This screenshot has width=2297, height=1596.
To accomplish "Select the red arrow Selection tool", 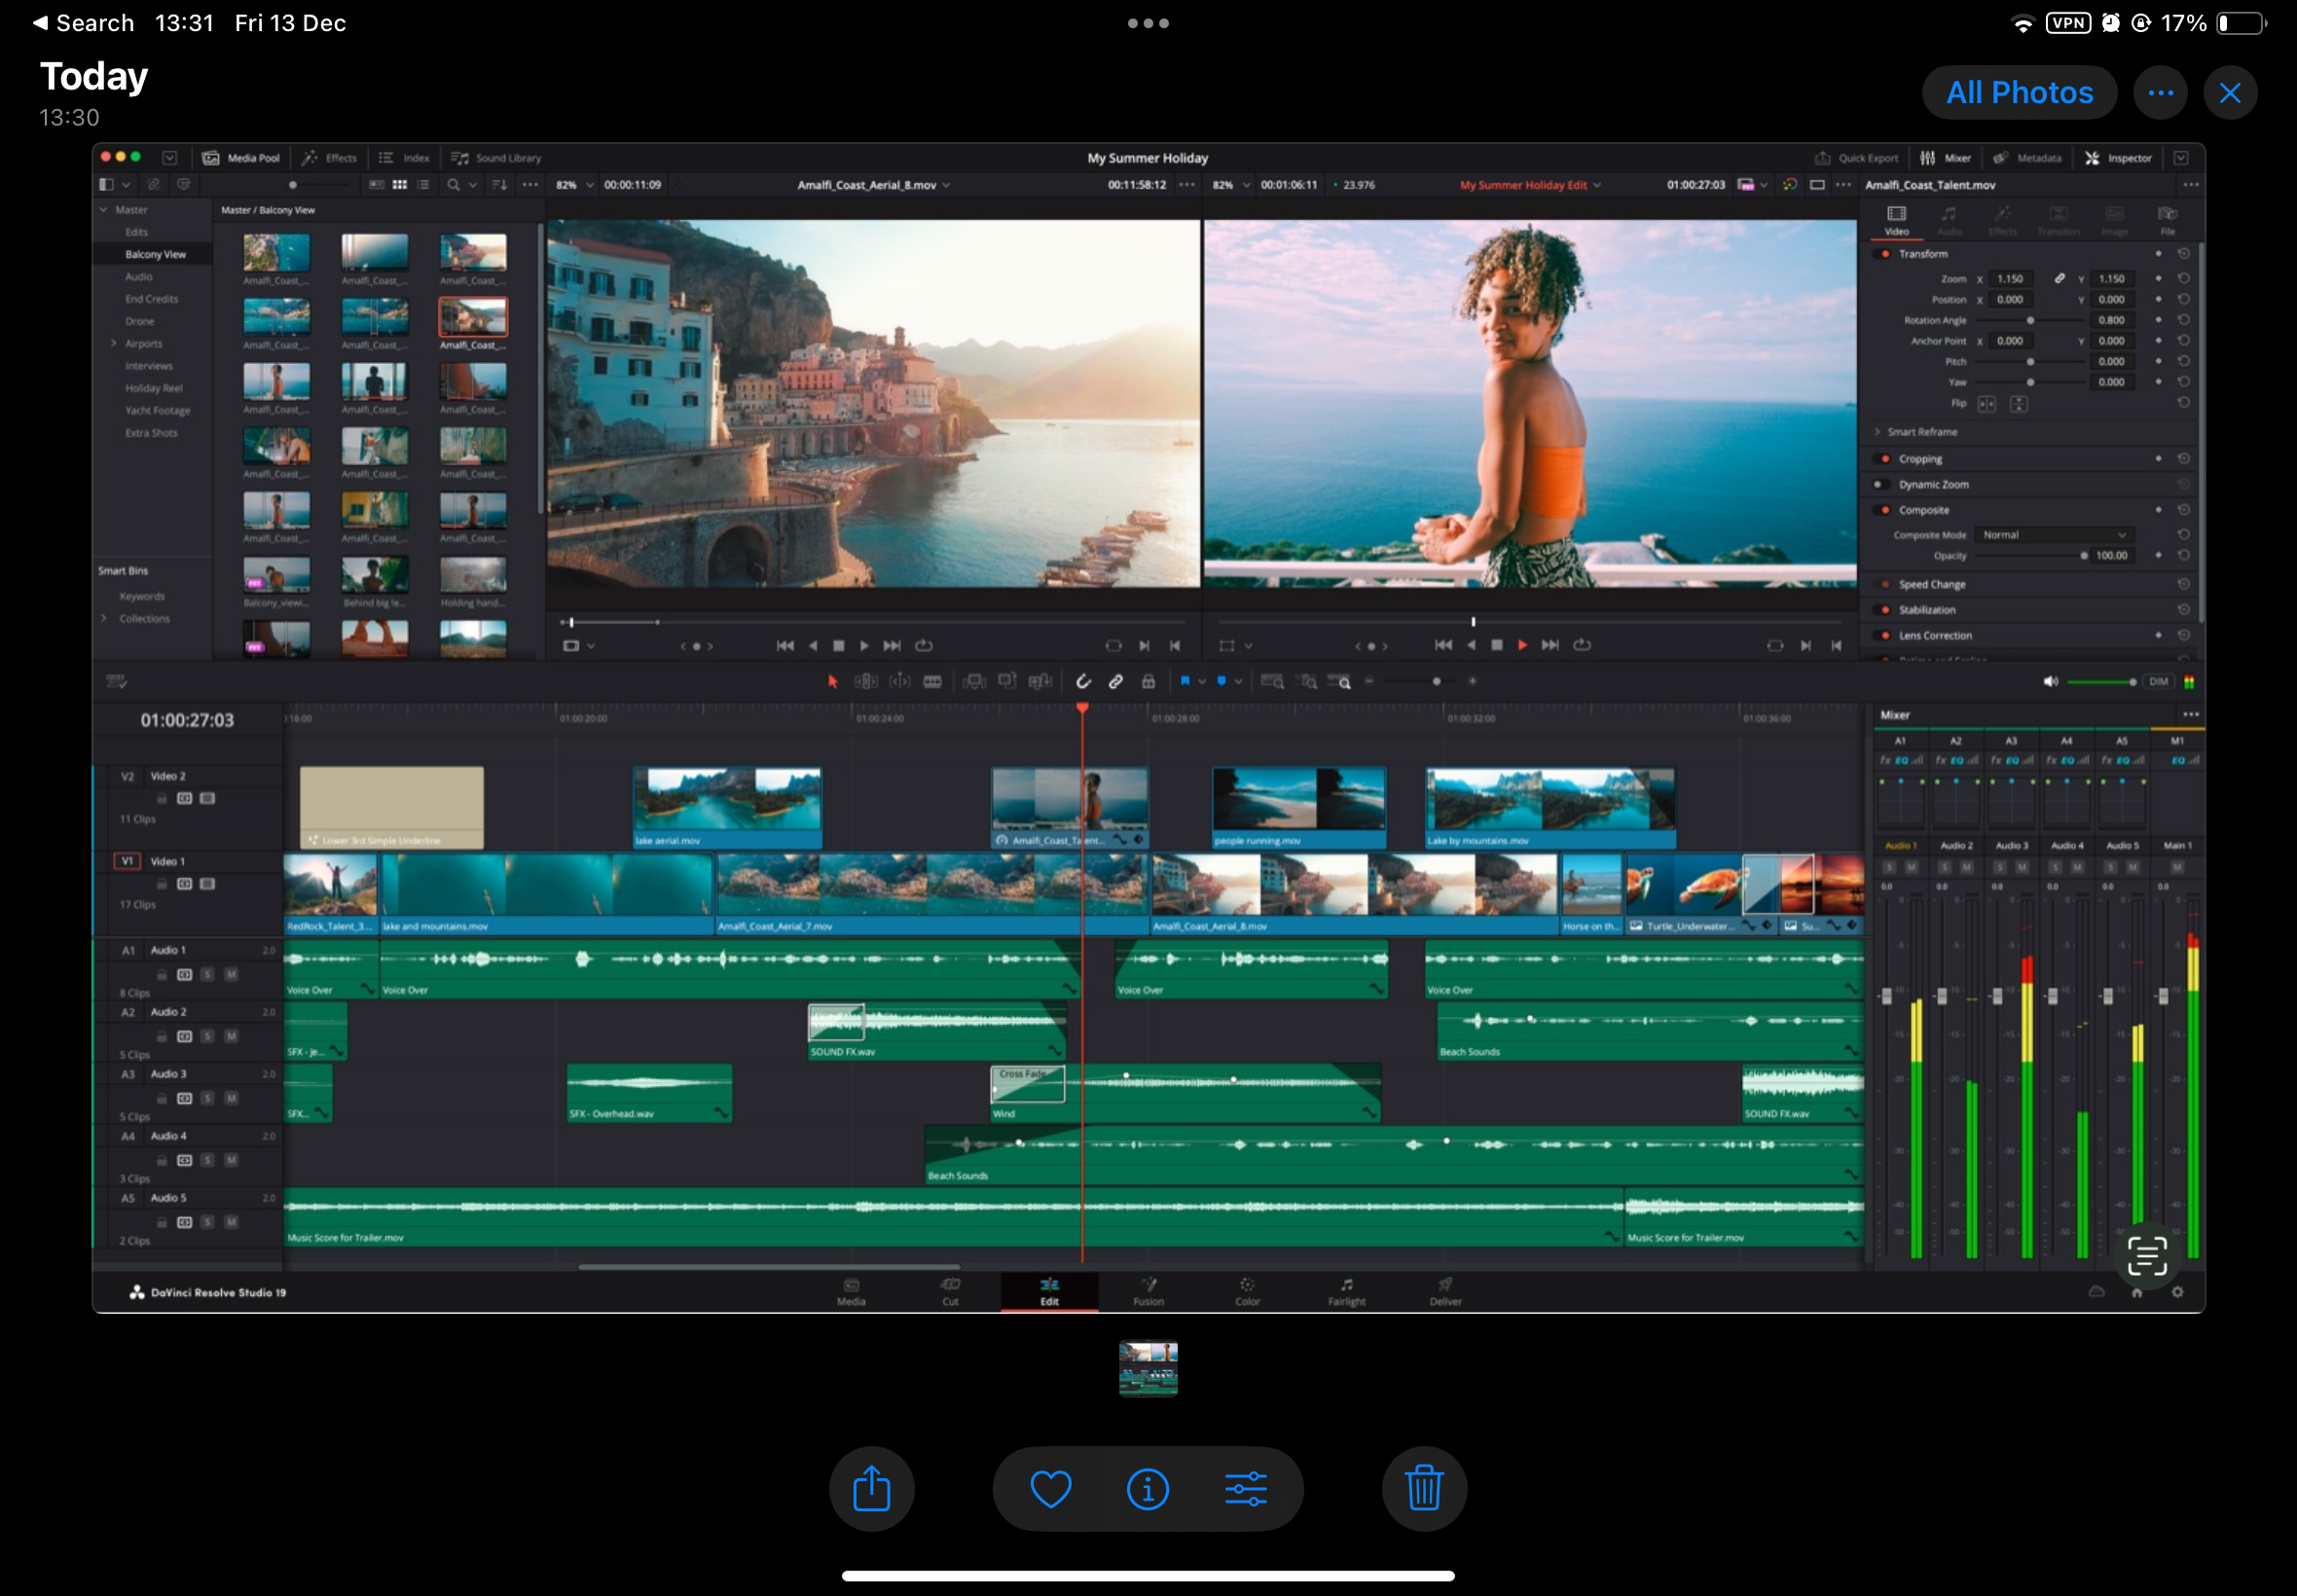I will click(x=832, y=682).
